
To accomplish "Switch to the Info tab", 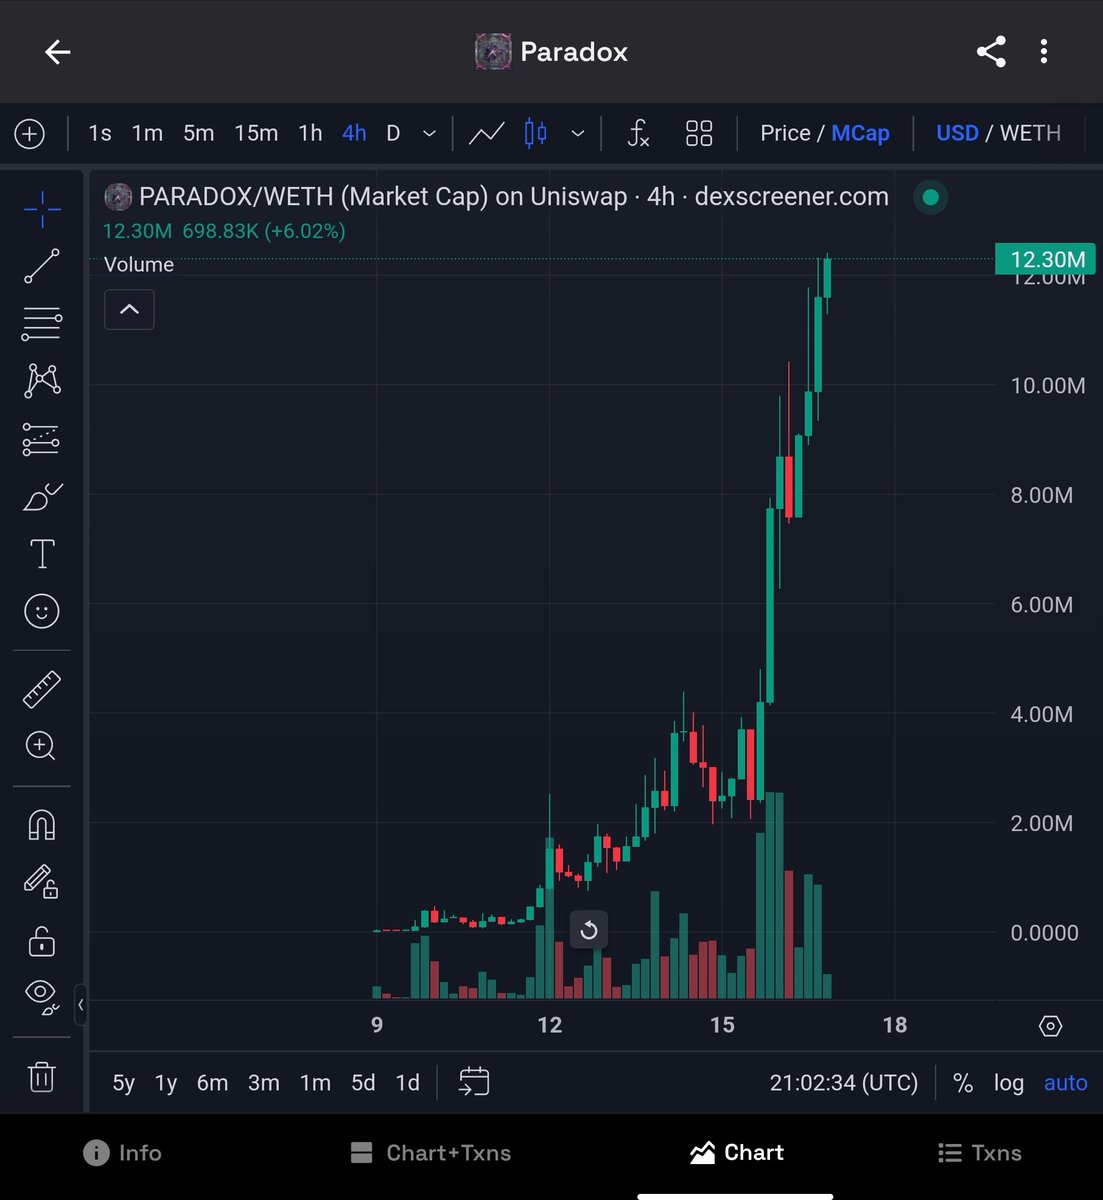I will coord(122,1153).
